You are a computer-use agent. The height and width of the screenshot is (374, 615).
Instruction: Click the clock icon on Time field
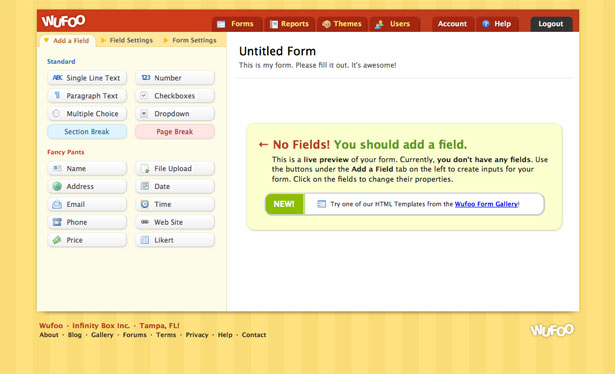coord(145,204)
